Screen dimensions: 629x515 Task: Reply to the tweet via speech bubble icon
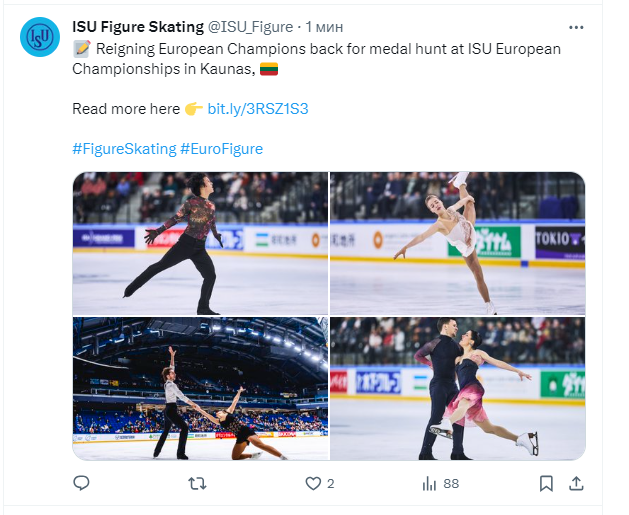pos(82,483)
